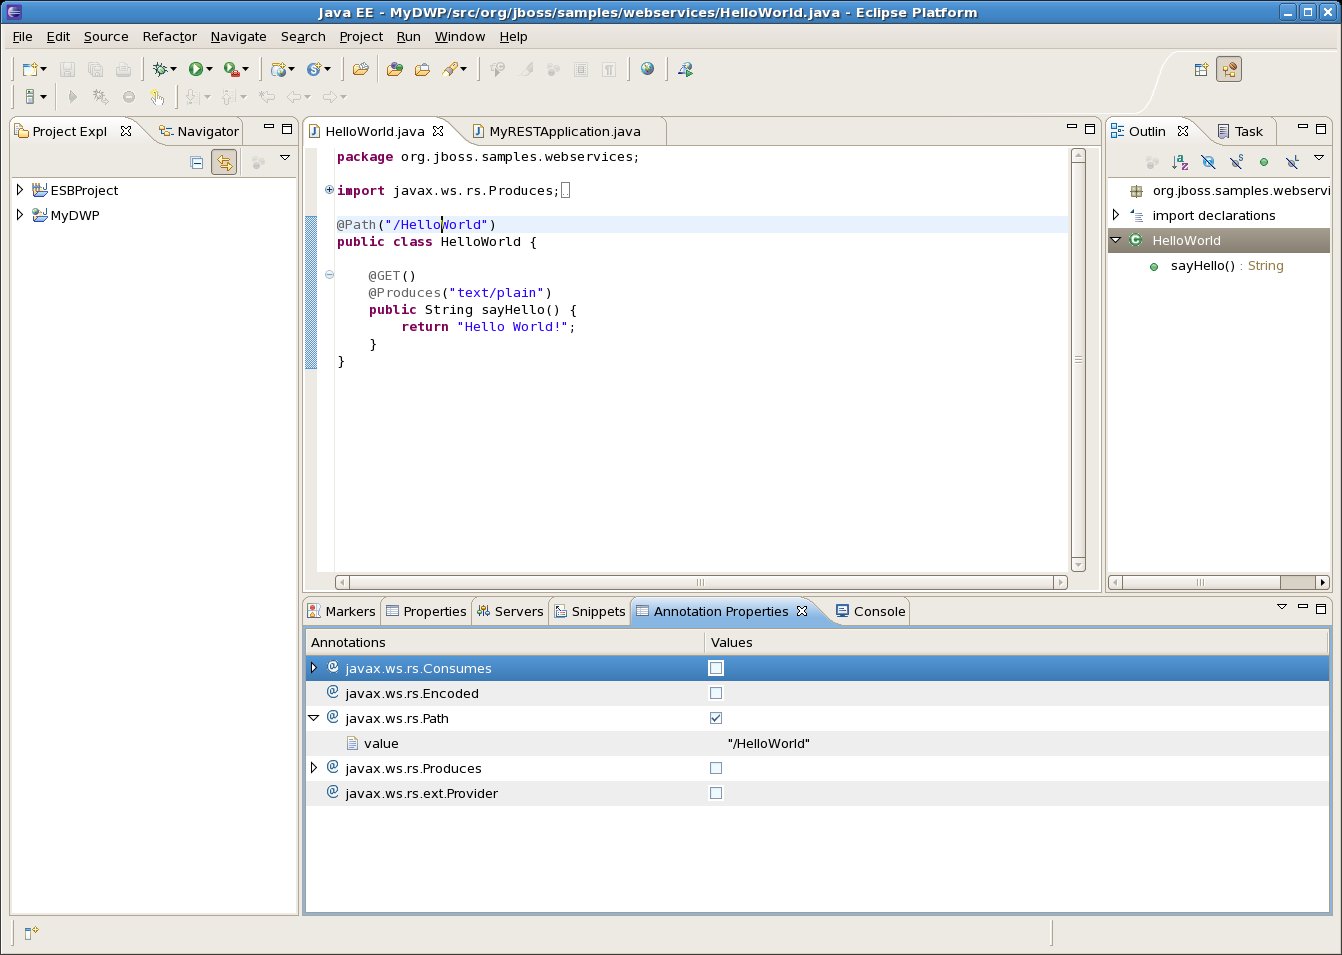Click the Values column header
The width and height of the screenshot is (1342, 955).
(x=1016, y=642)
